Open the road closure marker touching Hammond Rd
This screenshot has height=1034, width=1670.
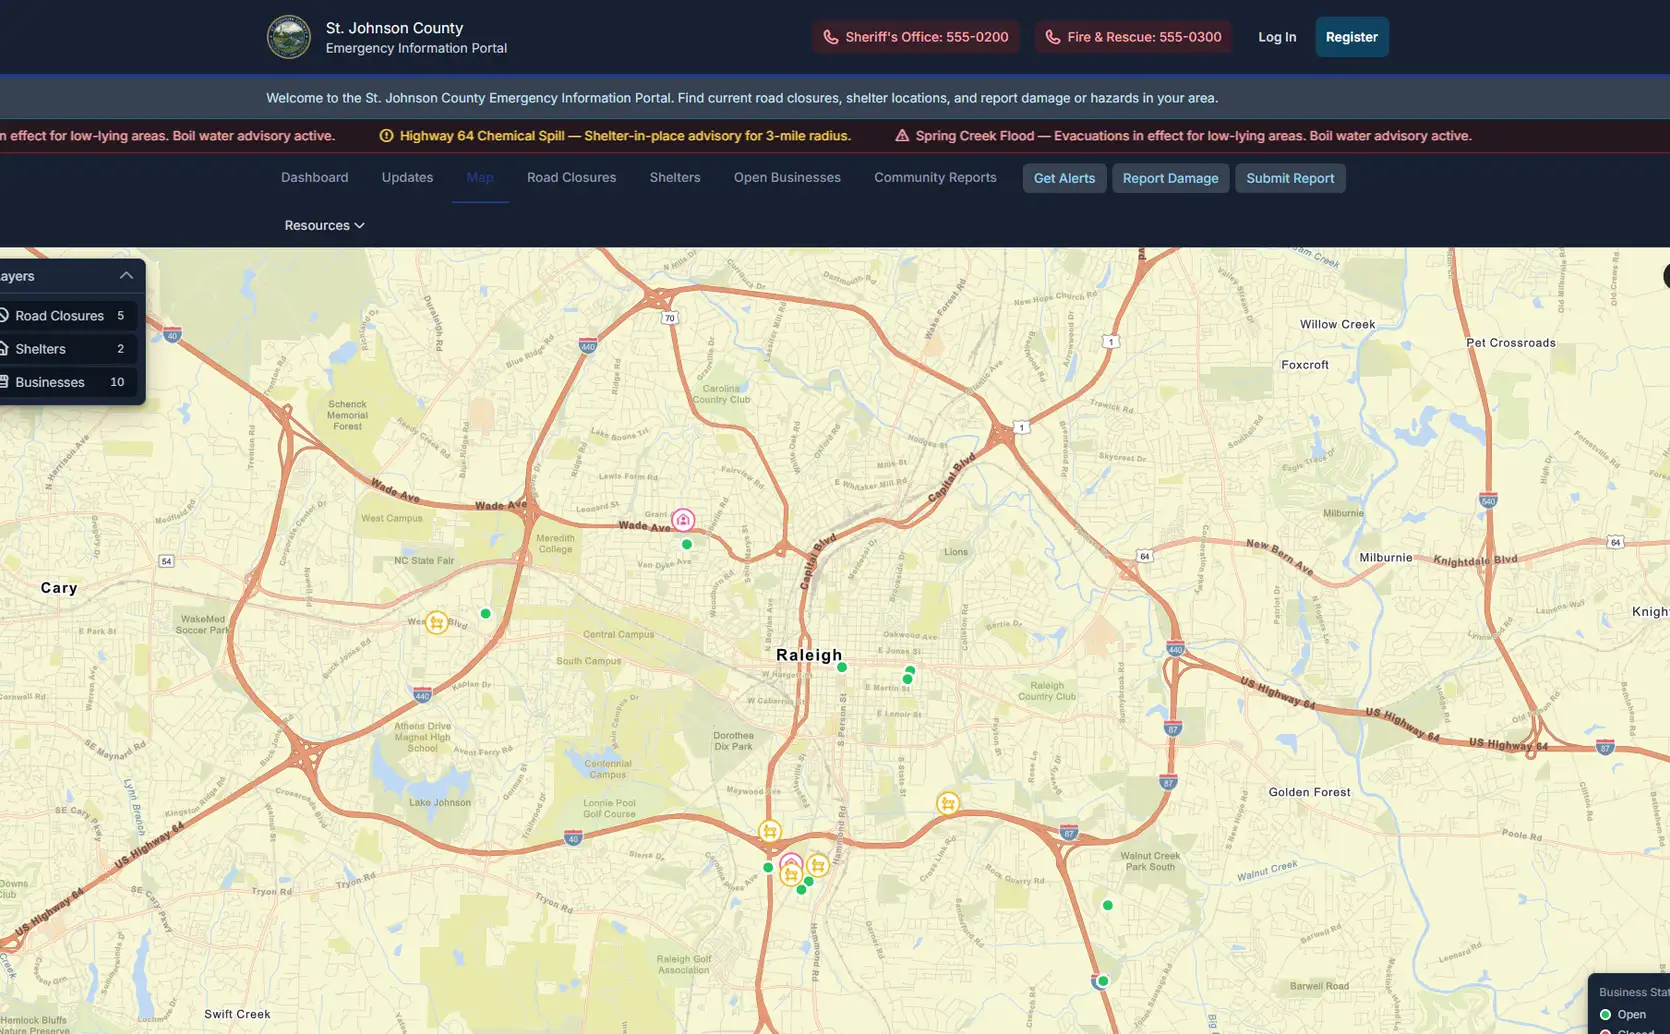tap(818, 866)
